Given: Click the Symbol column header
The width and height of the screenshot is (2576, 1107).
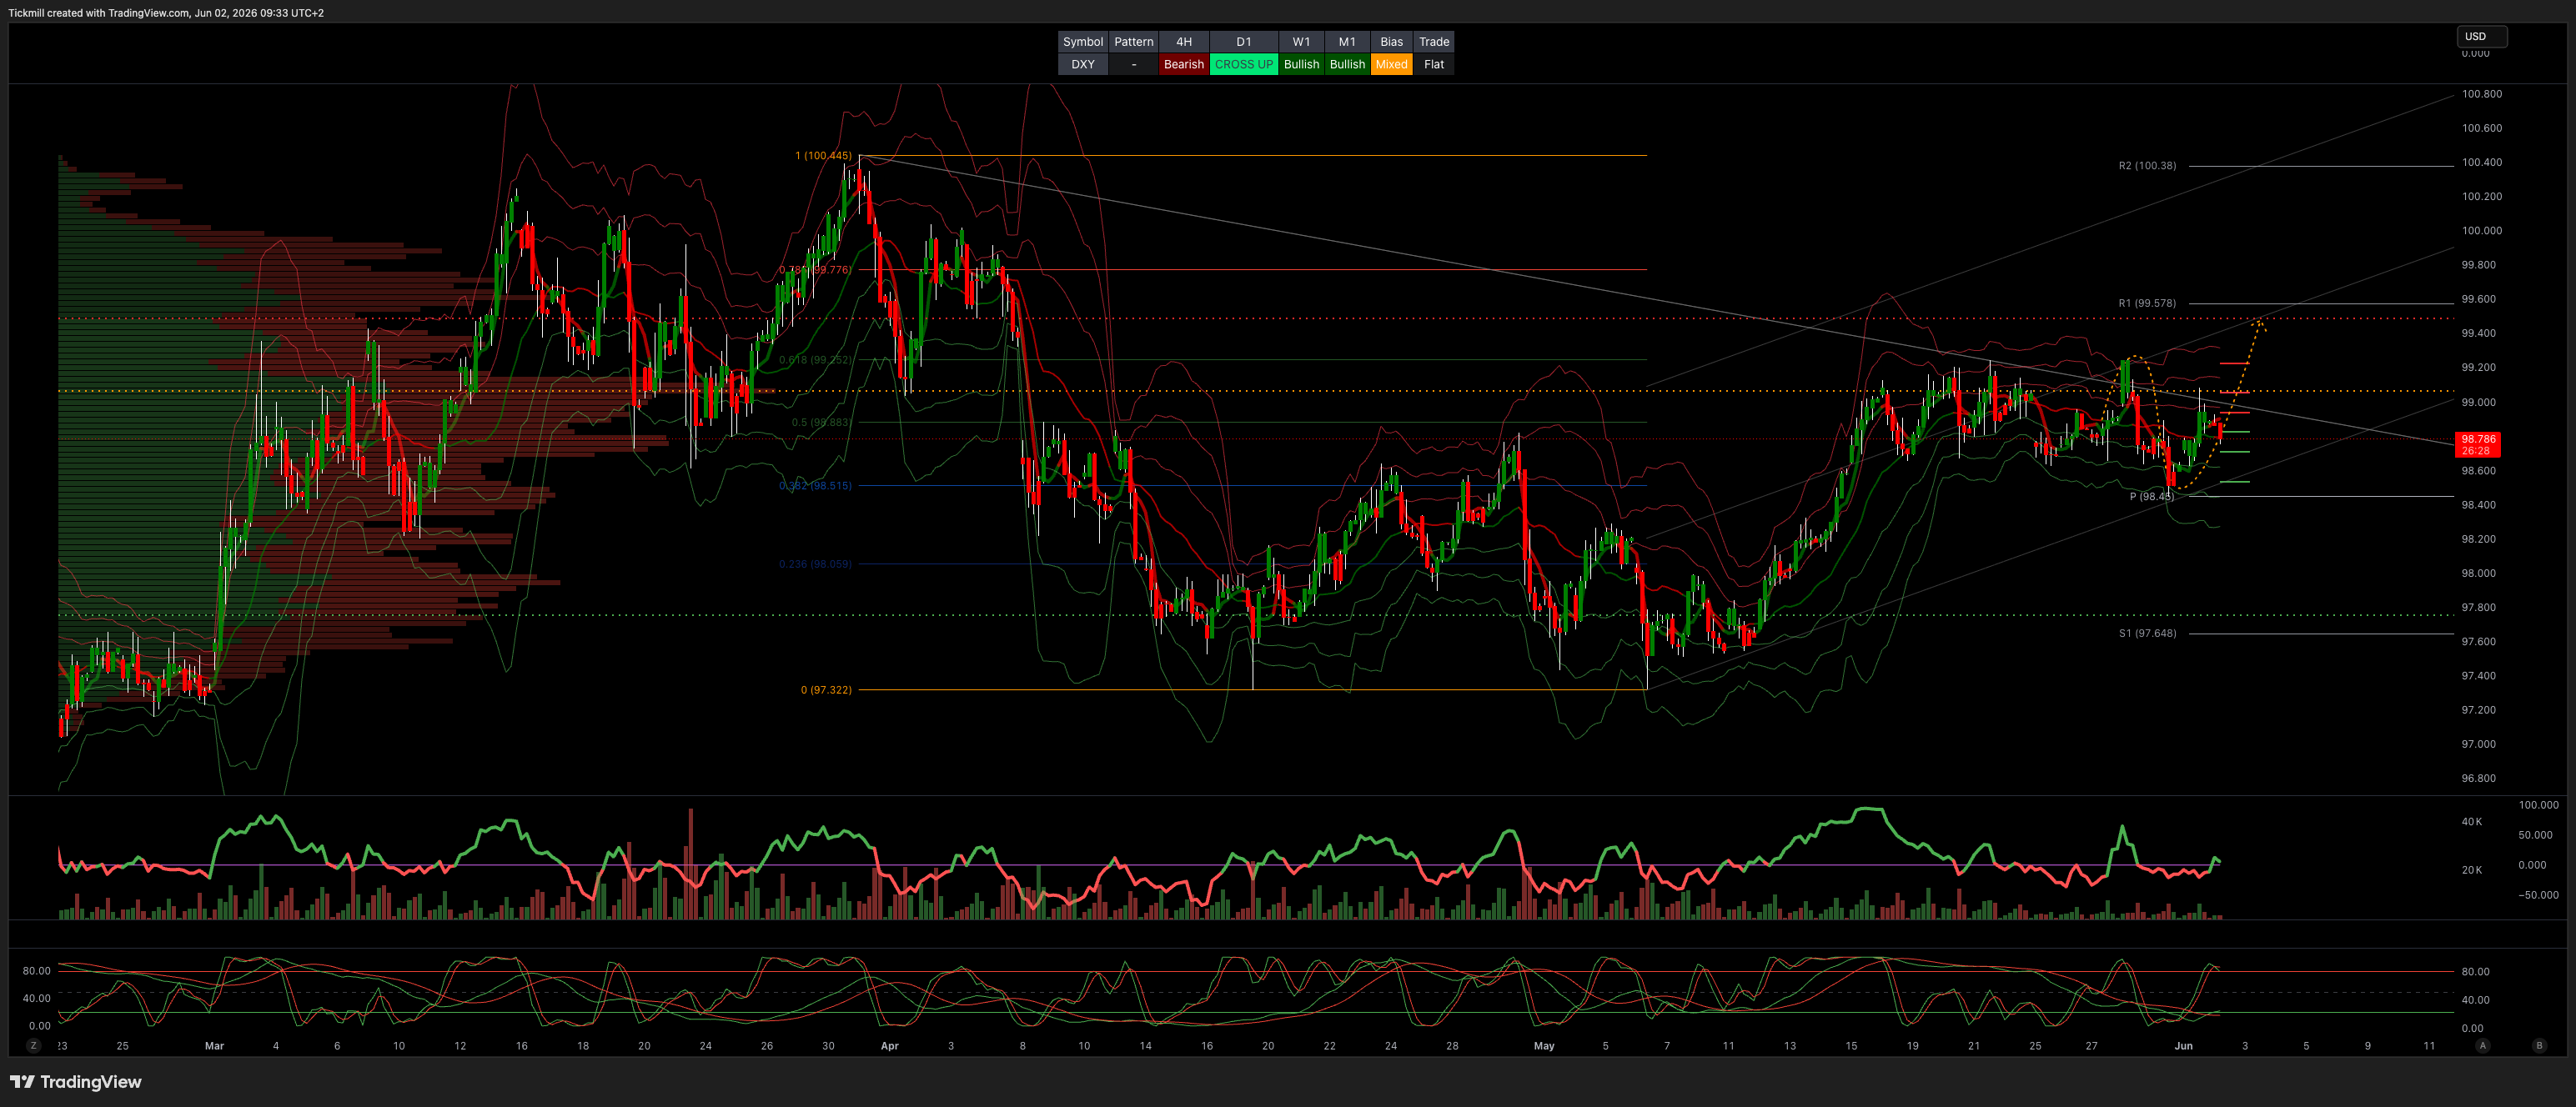Looking at the screenshot, I should coord(1083,42).
